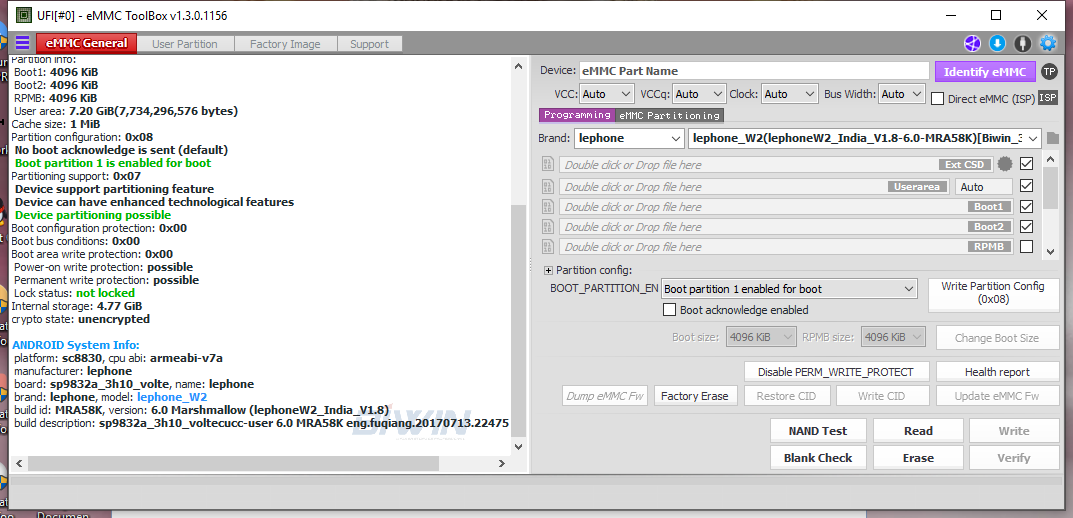Image resolution: width=1073 pixels, height=518 pixels.
Task: Open the Health report
Action: [997, 372]
